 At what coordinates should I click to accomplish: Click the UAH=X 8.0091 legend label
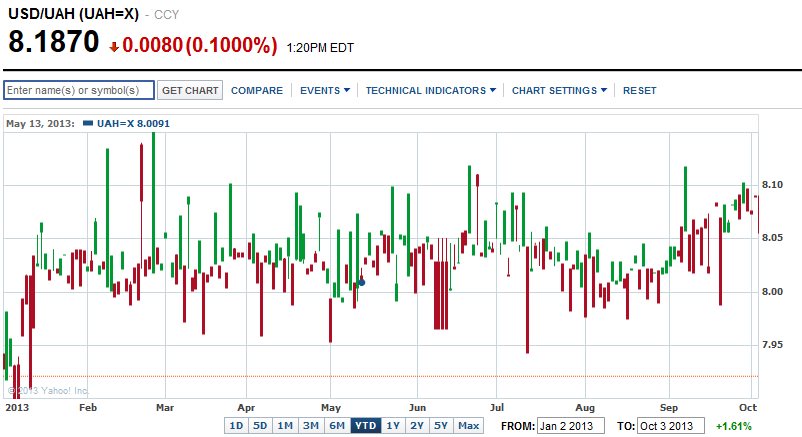click(x=133, y=123)
